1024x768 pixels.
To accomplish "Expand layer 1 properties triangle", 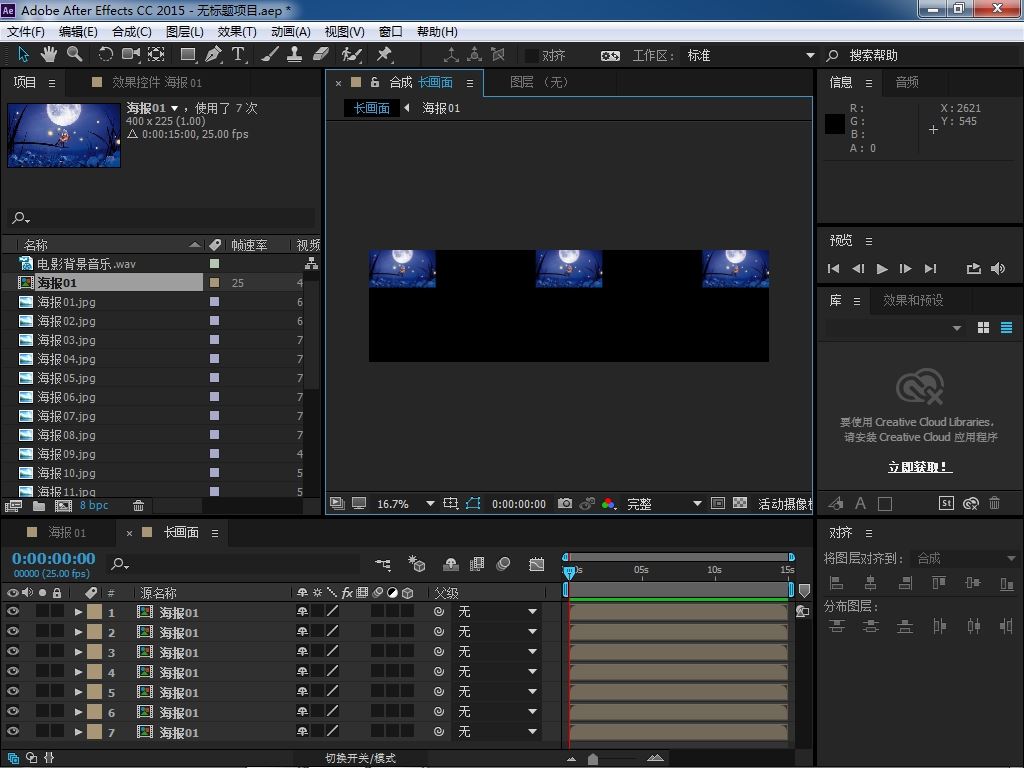I will 78,612.
